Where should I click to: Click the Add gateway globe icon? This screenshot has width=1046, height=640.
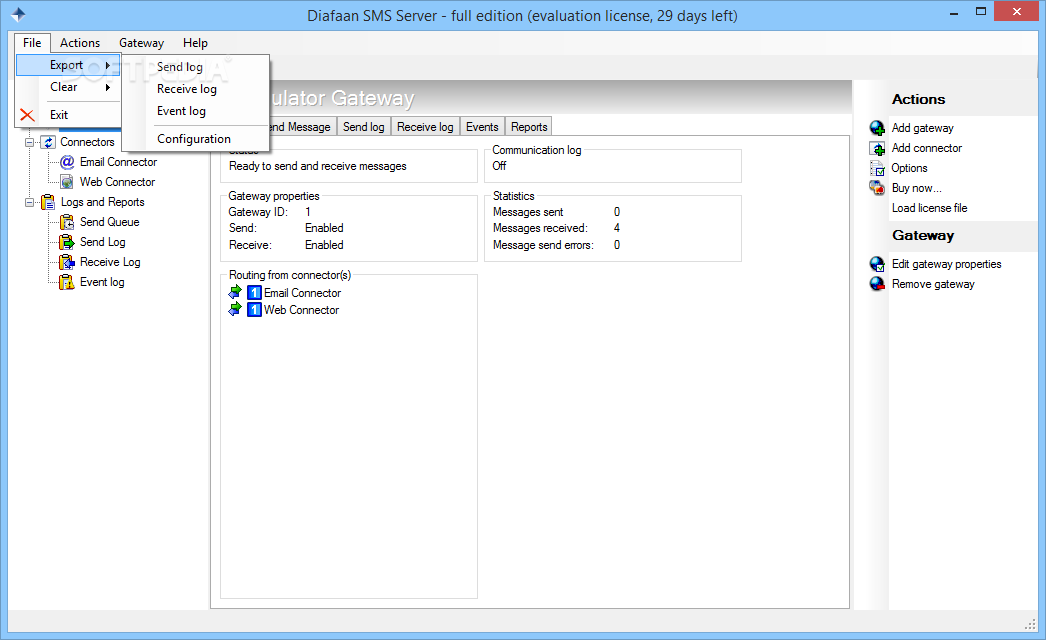[877, 128]
